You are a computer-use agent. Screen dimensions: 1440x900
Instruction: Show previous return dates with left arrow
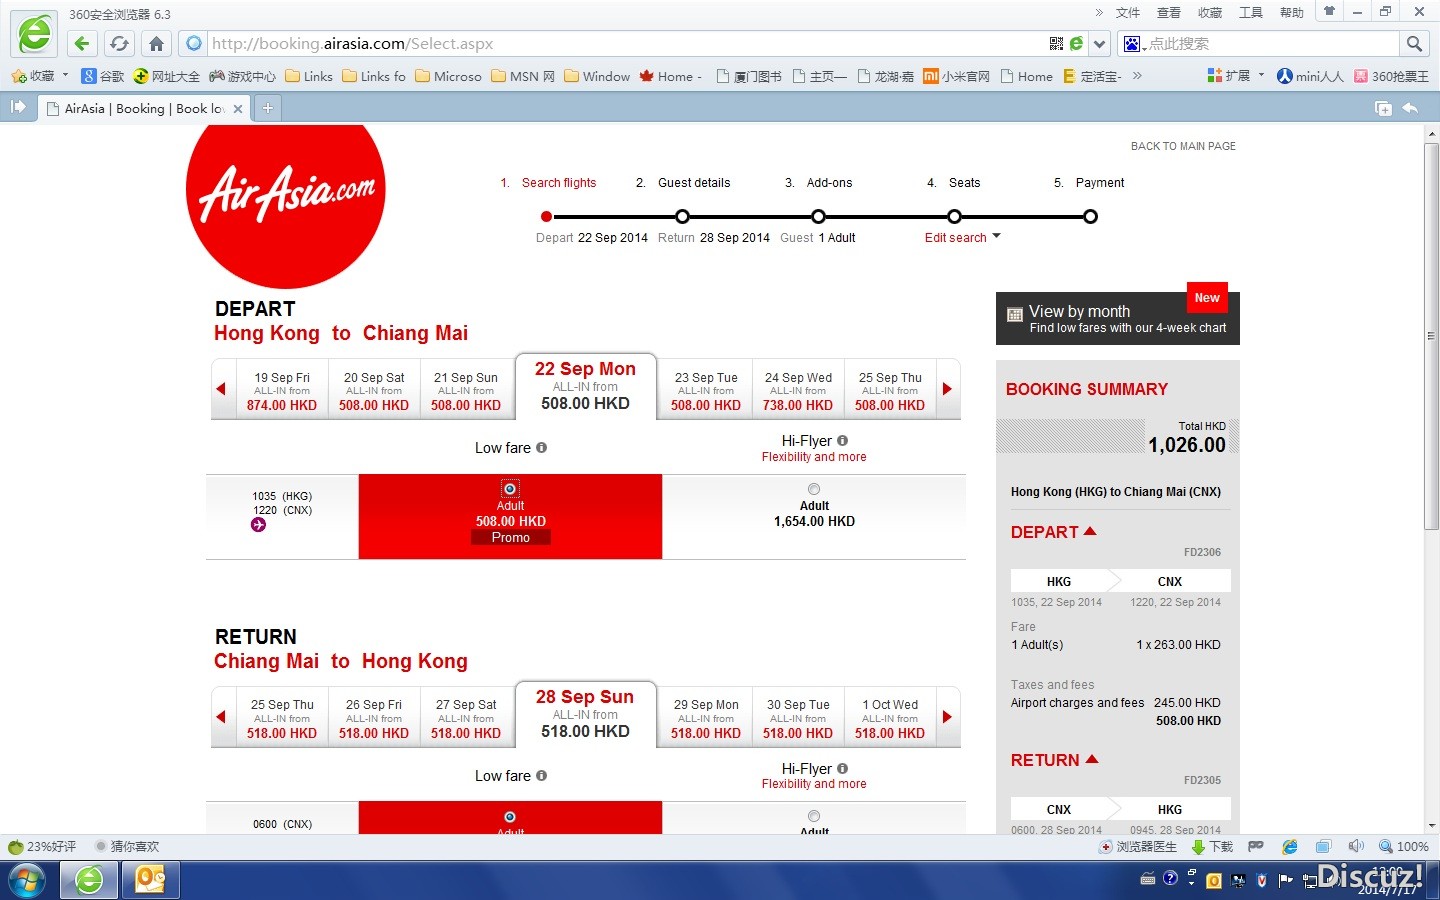pyautogui.click(x=221, y=717)
